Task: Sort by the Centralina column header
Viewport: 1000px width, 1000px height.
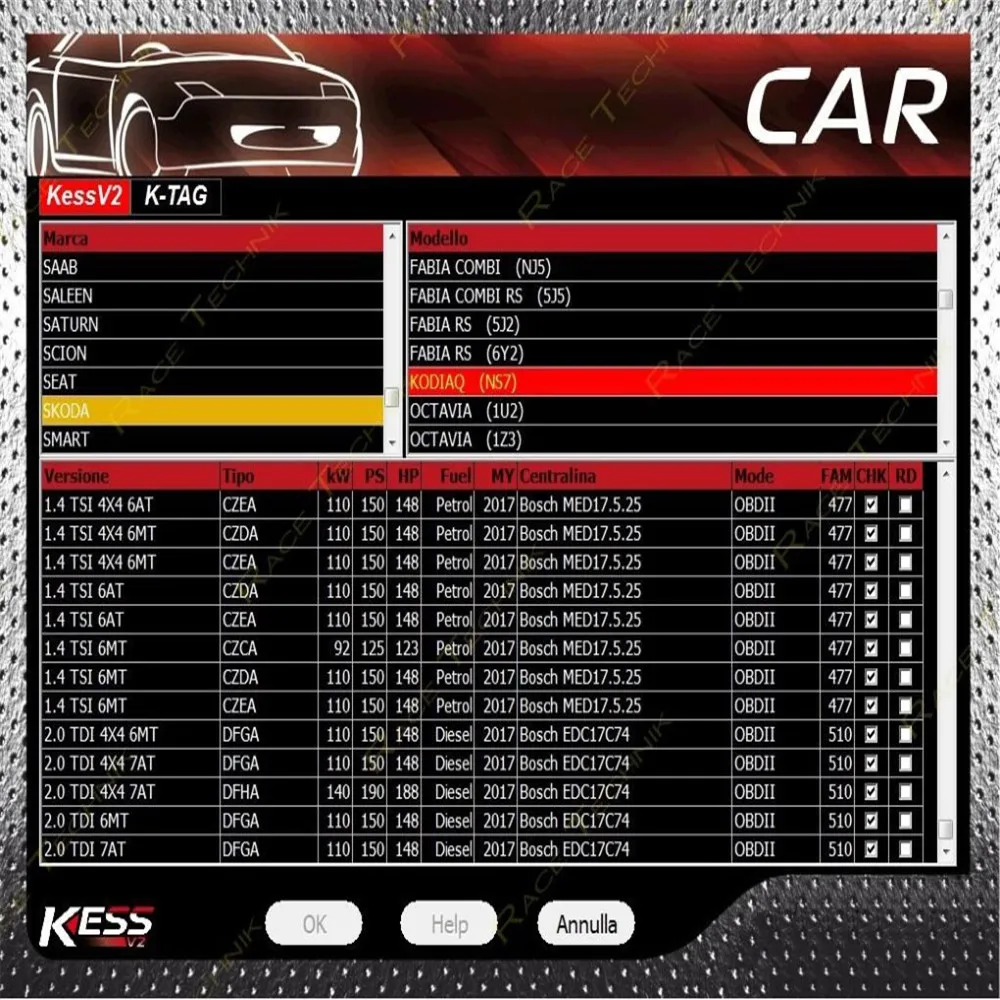Action: 624,476
